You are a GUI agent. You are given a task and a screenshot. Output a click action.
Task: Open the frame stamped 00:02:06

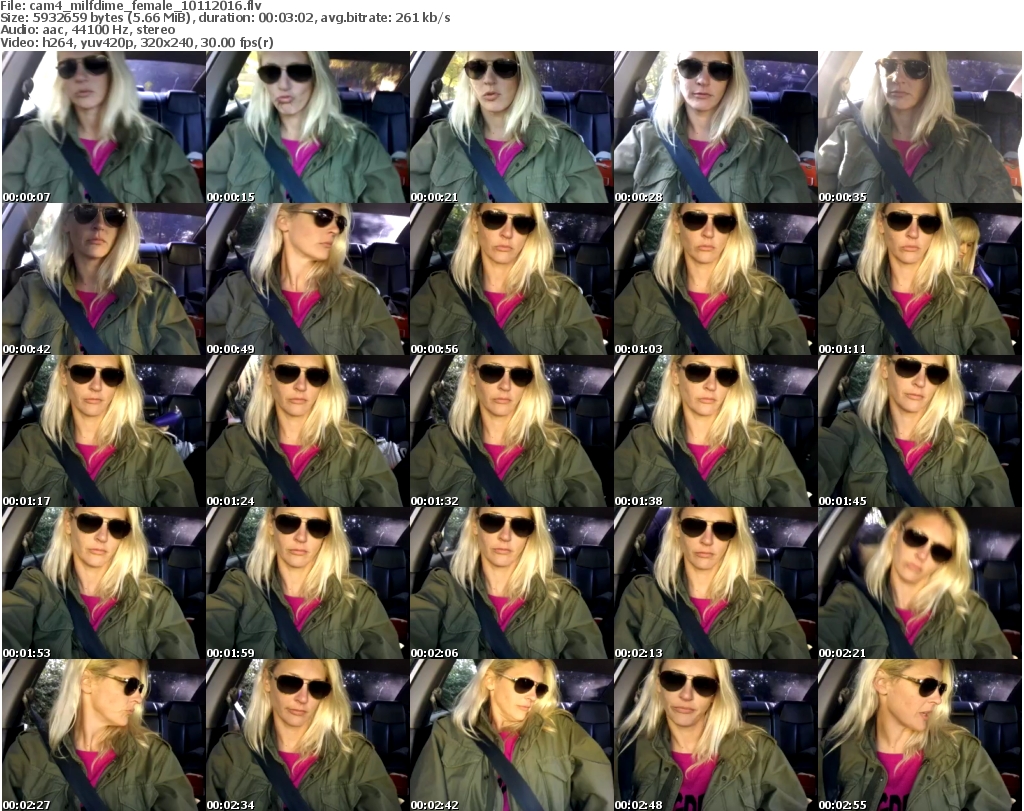click(x=511, y=583)
